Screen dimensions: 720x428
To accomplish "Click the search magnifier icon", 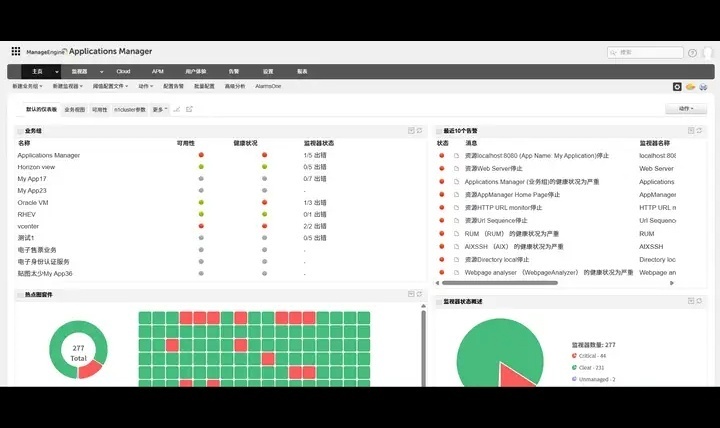I will (x=613, y=53).
